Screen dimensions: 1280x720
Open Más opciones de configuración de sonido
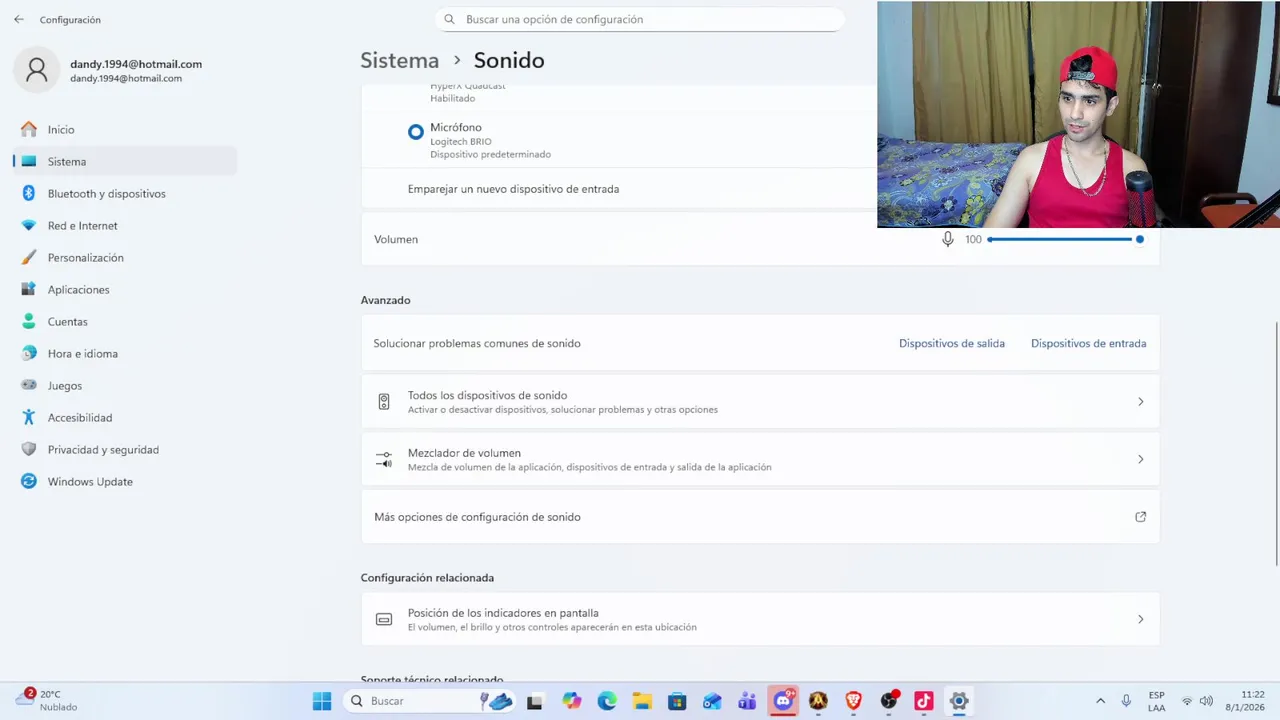click(x=760, y=517)
